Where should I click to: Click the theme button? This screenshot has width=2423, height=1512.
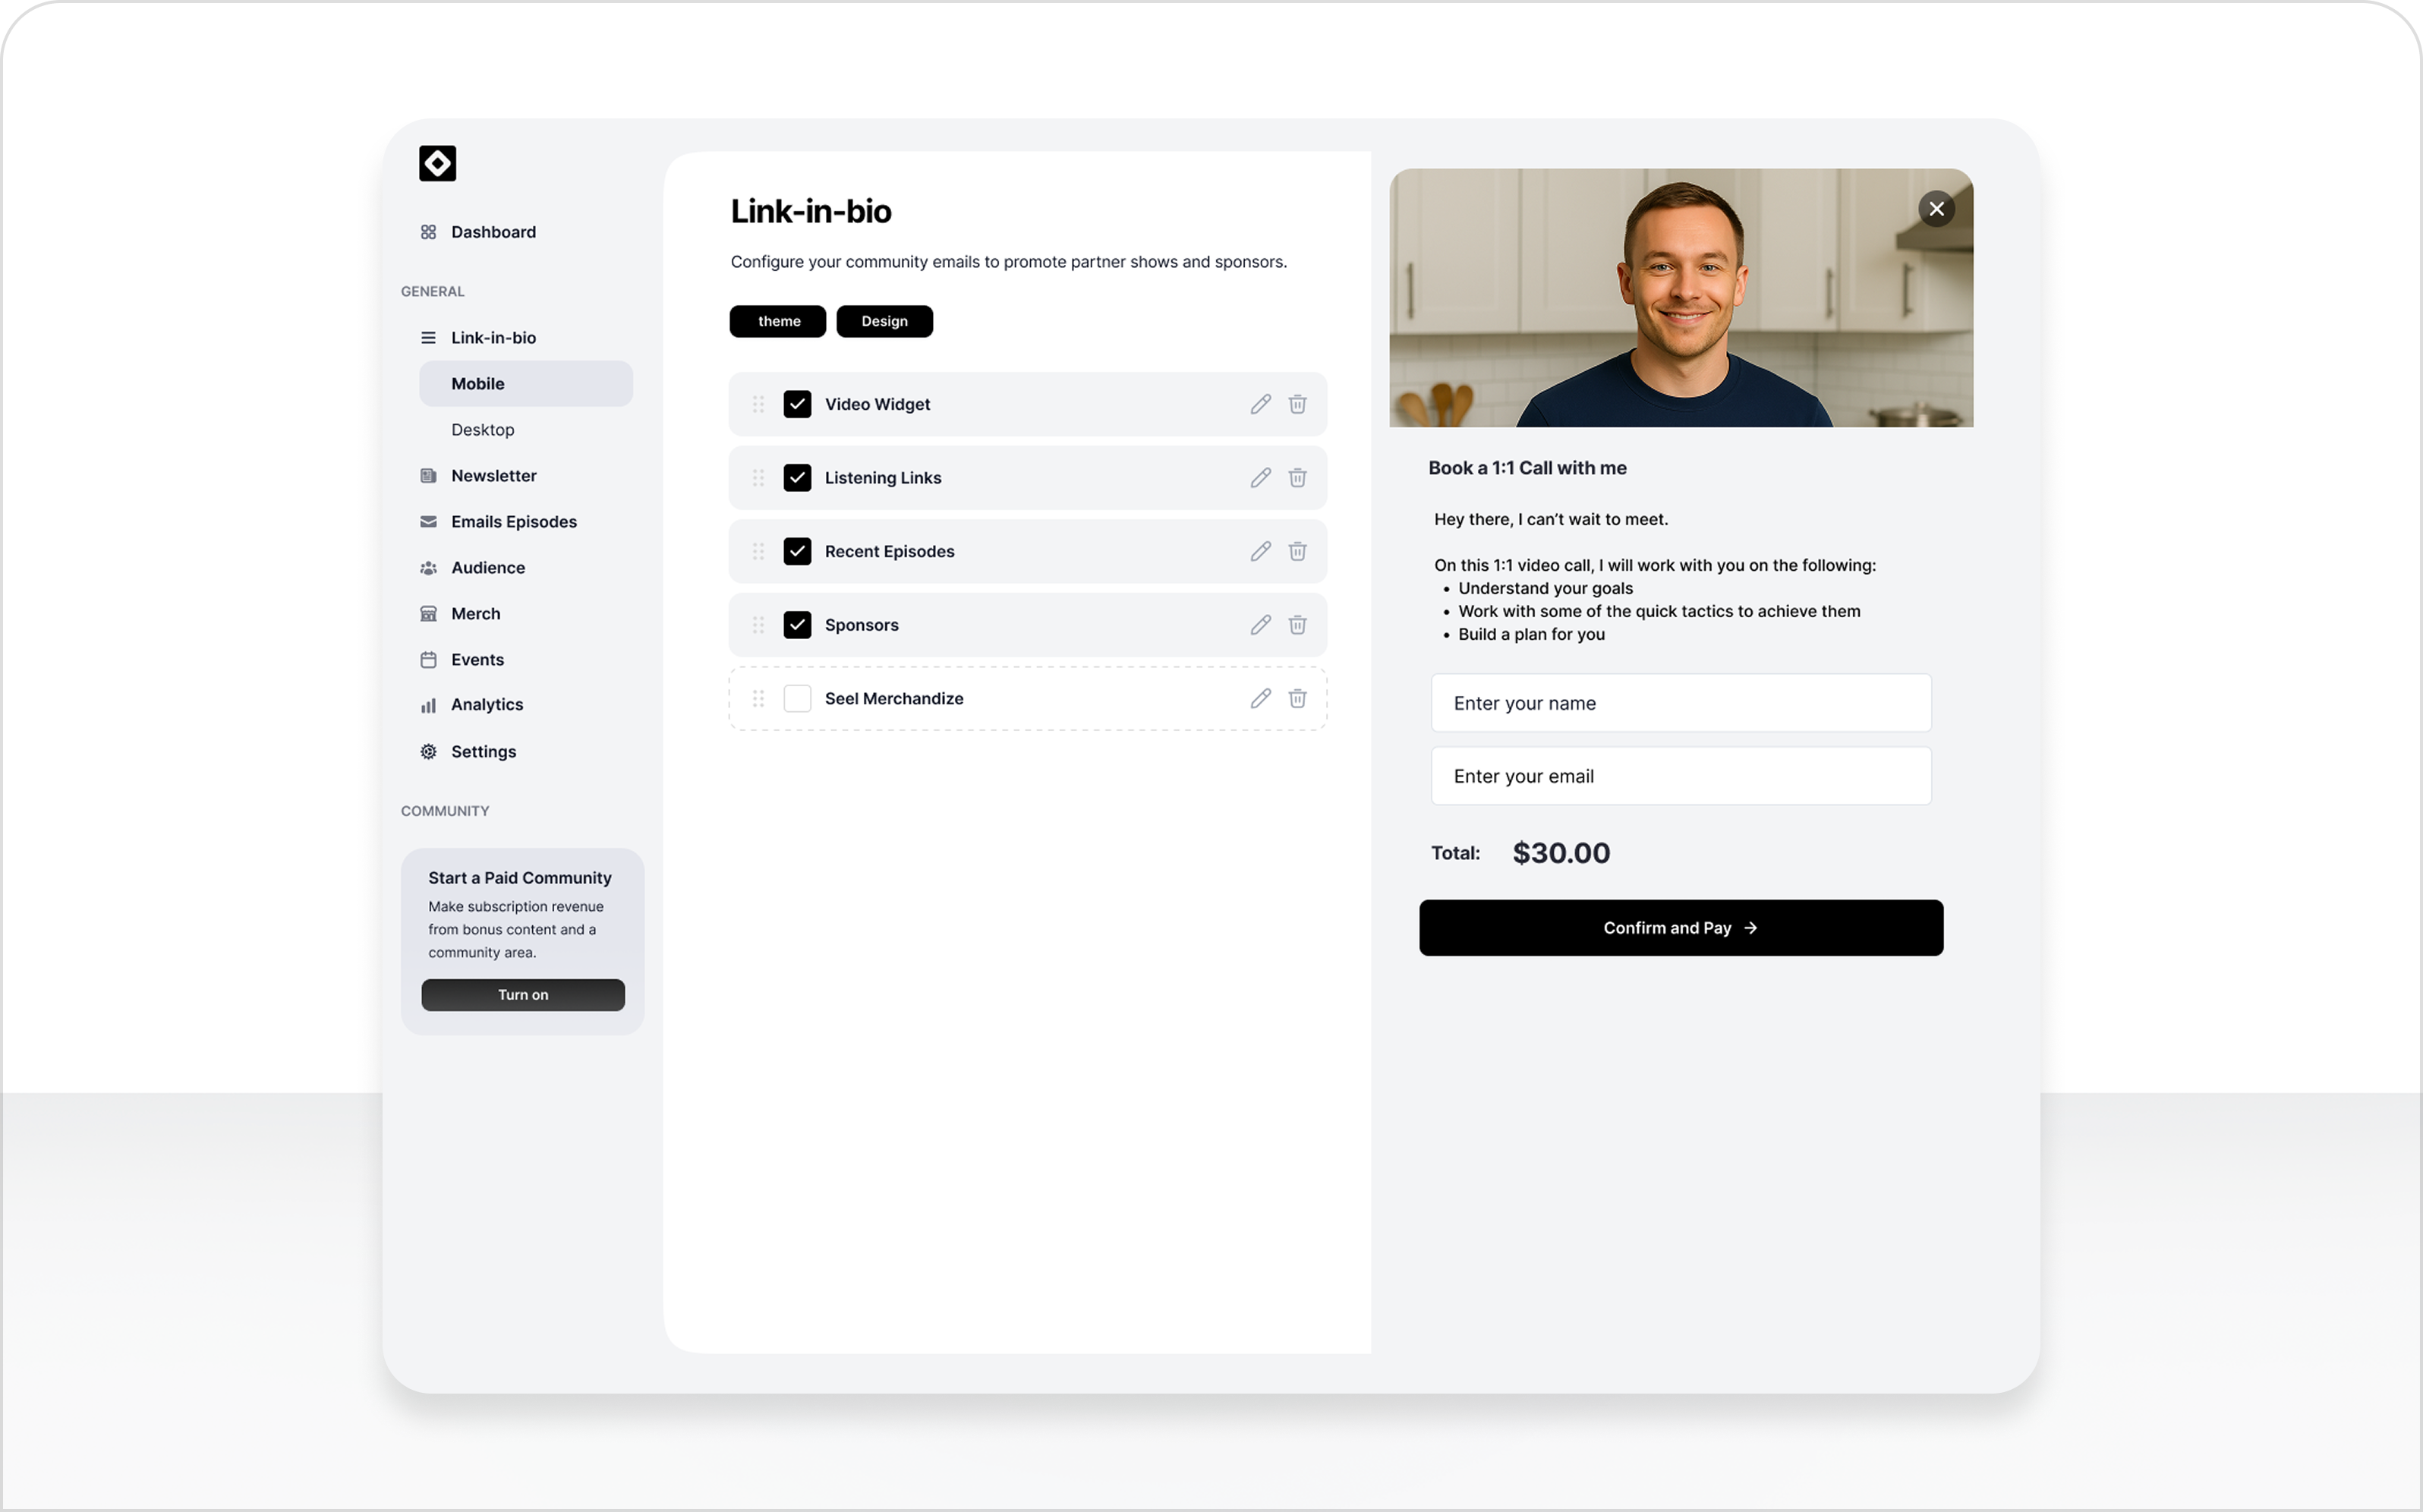click(778, 321)
